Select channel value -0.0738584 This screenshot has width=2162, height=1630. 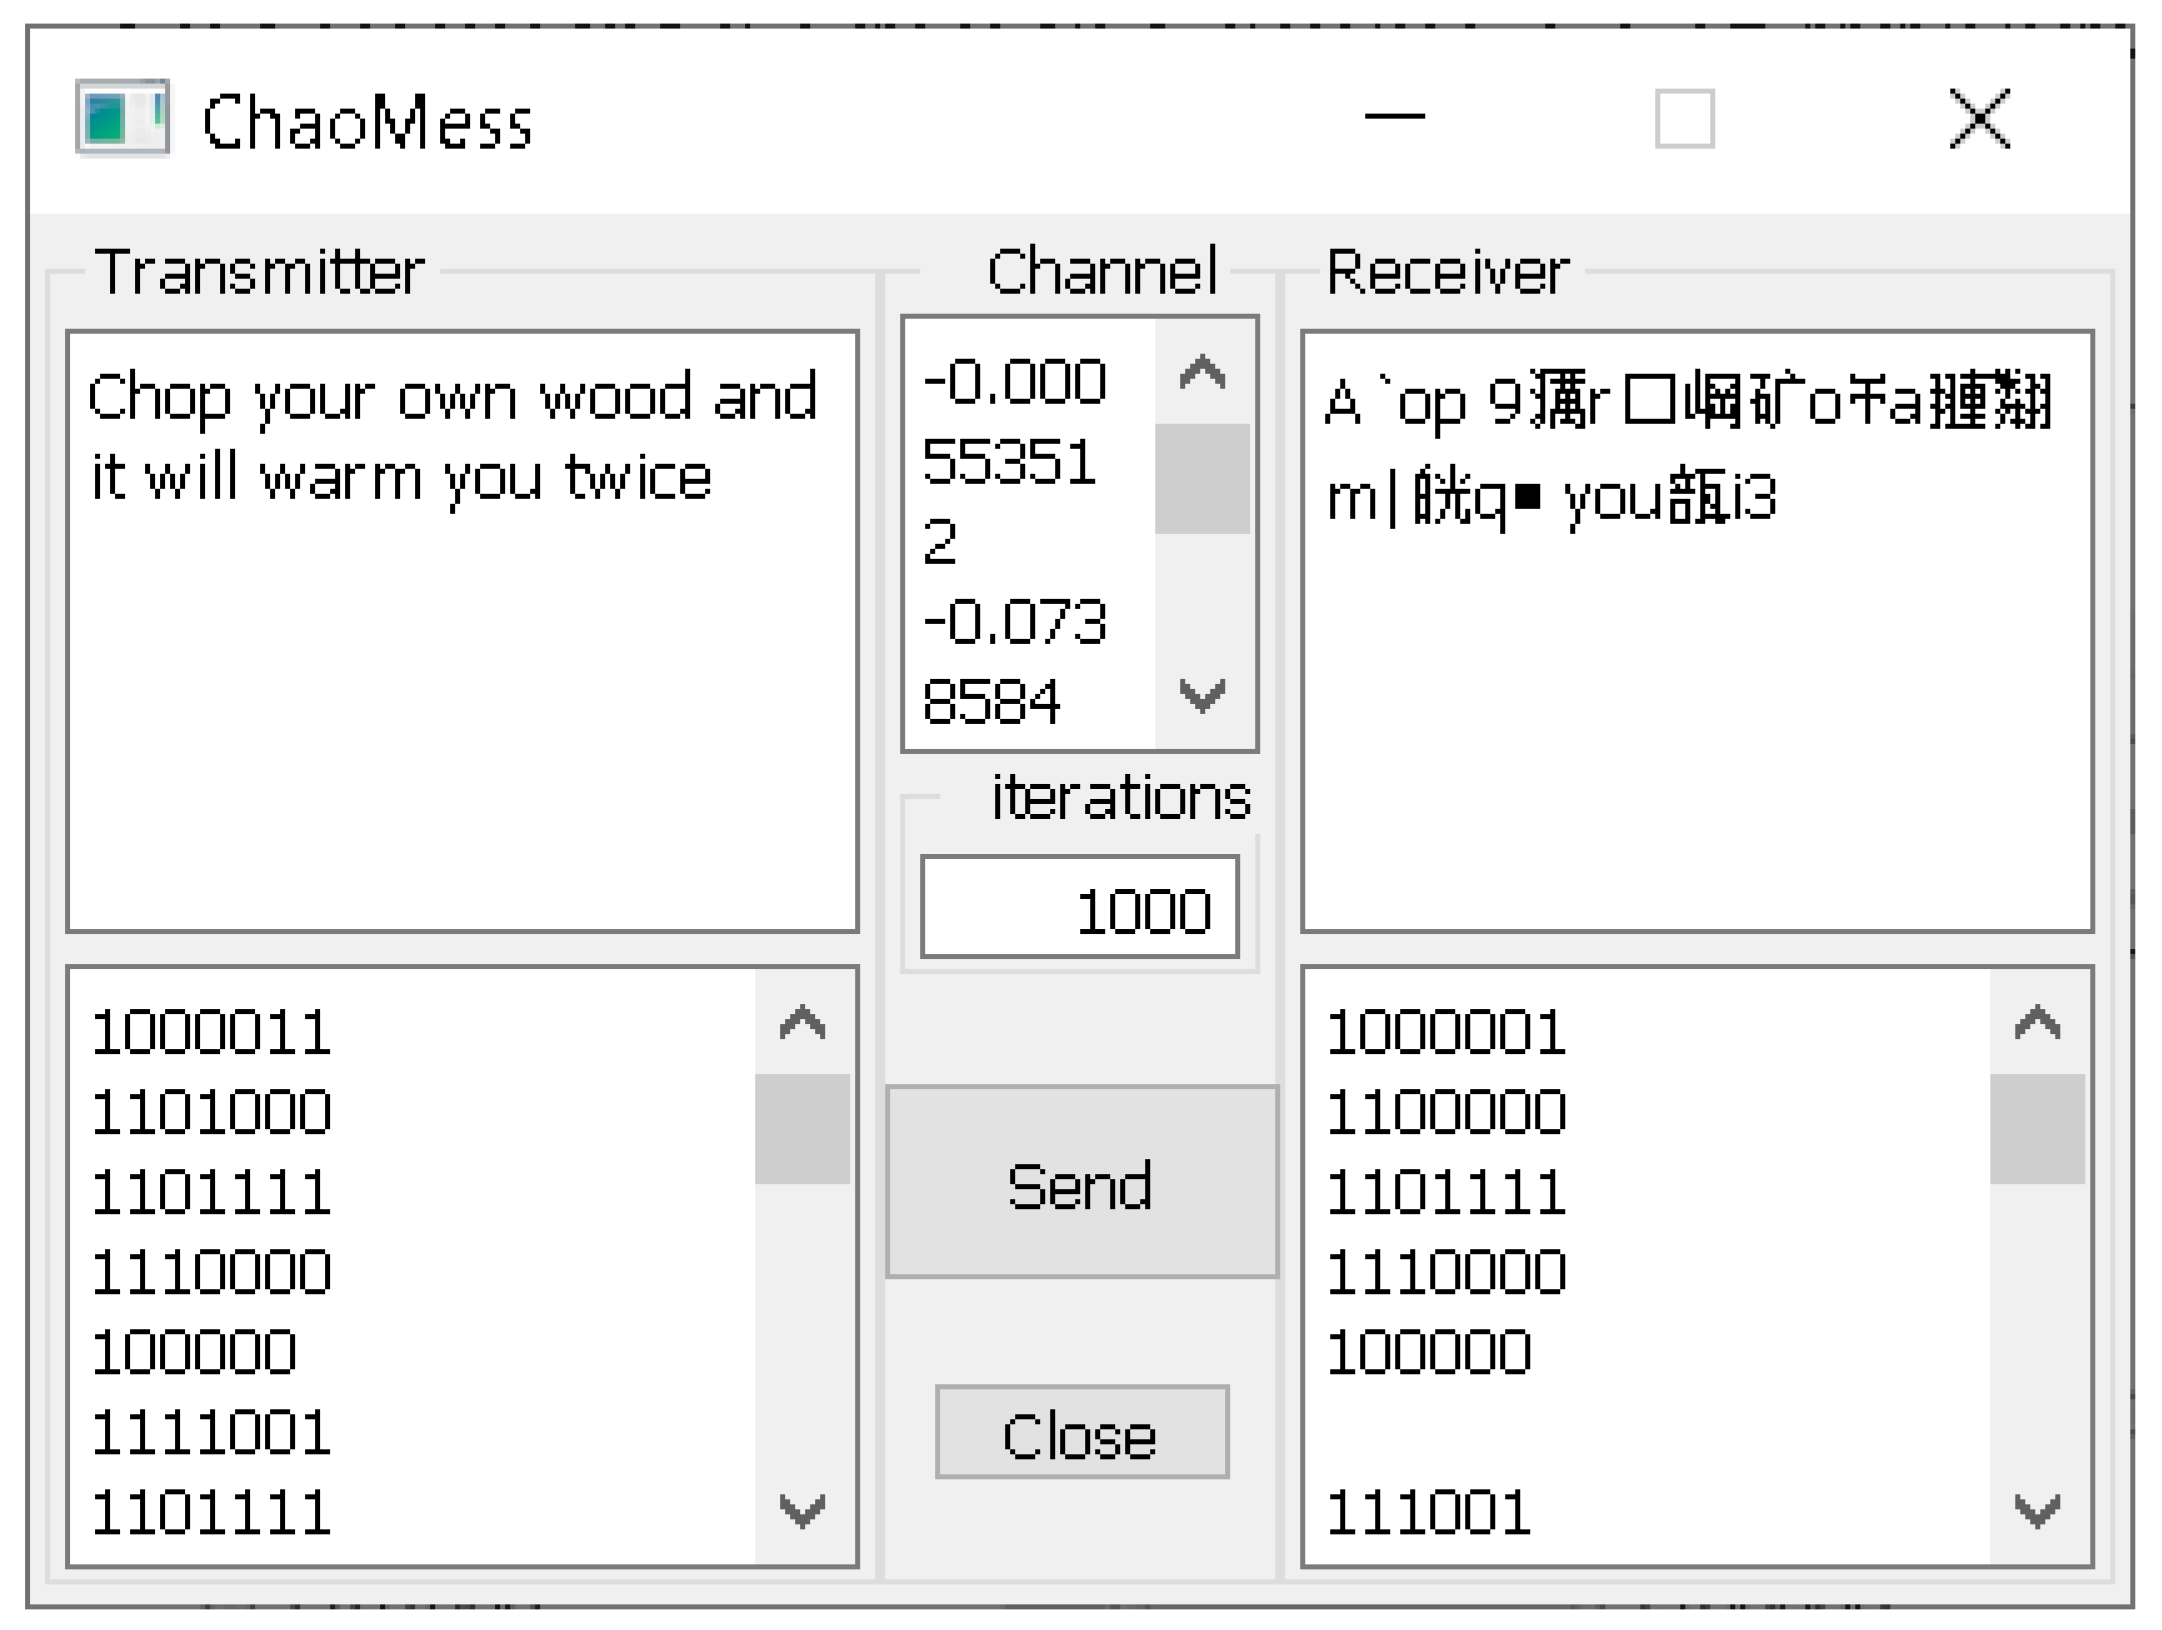tap(1010, 660)
